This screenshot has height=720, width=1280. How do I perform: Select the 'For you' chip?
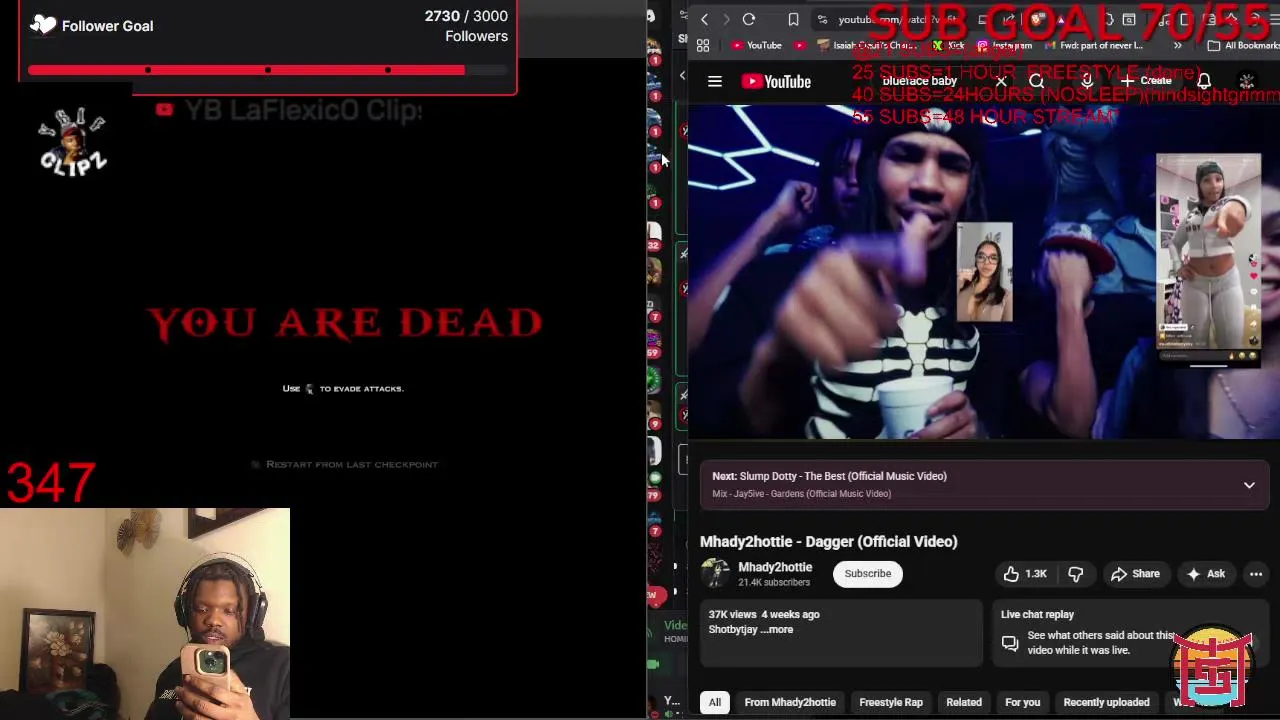[x=1023, y=702]
